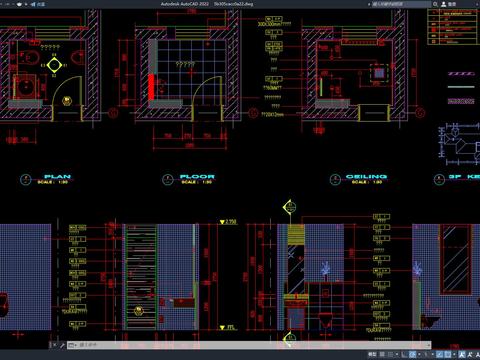Click the 2D object snap status icon
This screenshot has width=480, height=360.
point(448,354)
